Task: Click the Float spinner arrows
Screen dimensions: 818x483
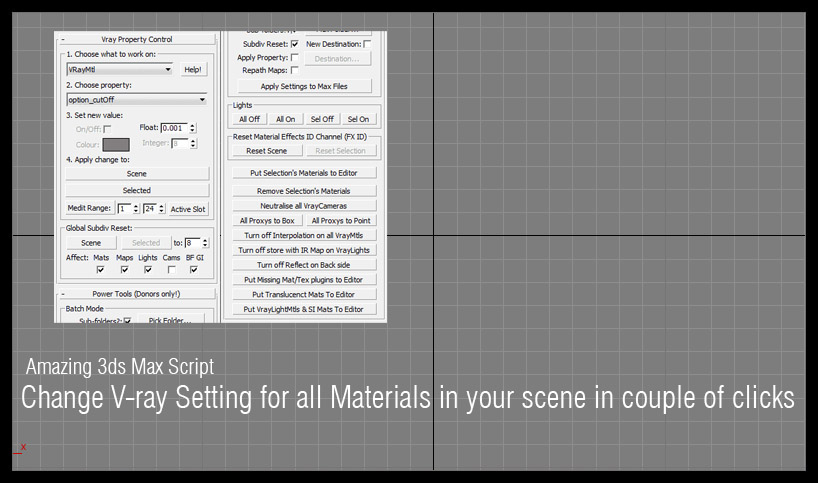Action: [193, 128]
